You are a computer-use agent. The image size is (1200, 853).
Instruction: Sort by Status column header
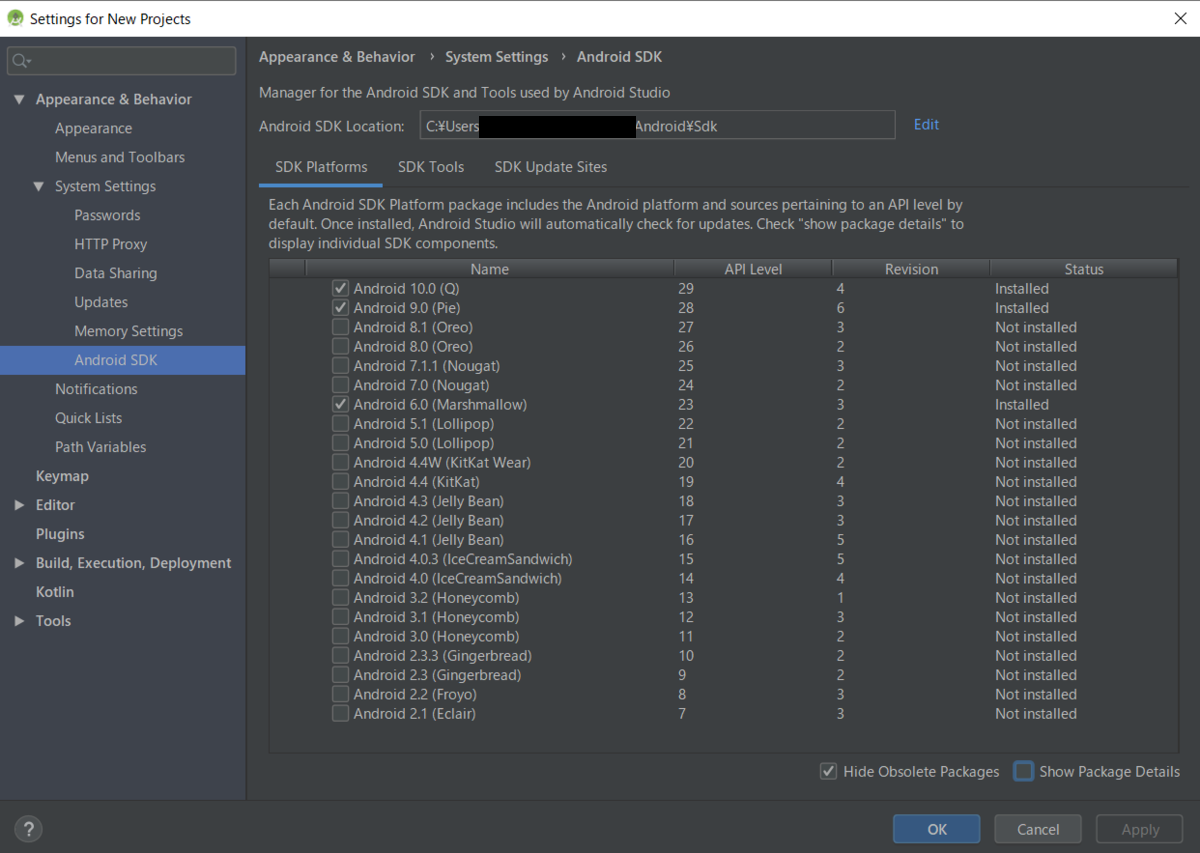coord(1084,269)
